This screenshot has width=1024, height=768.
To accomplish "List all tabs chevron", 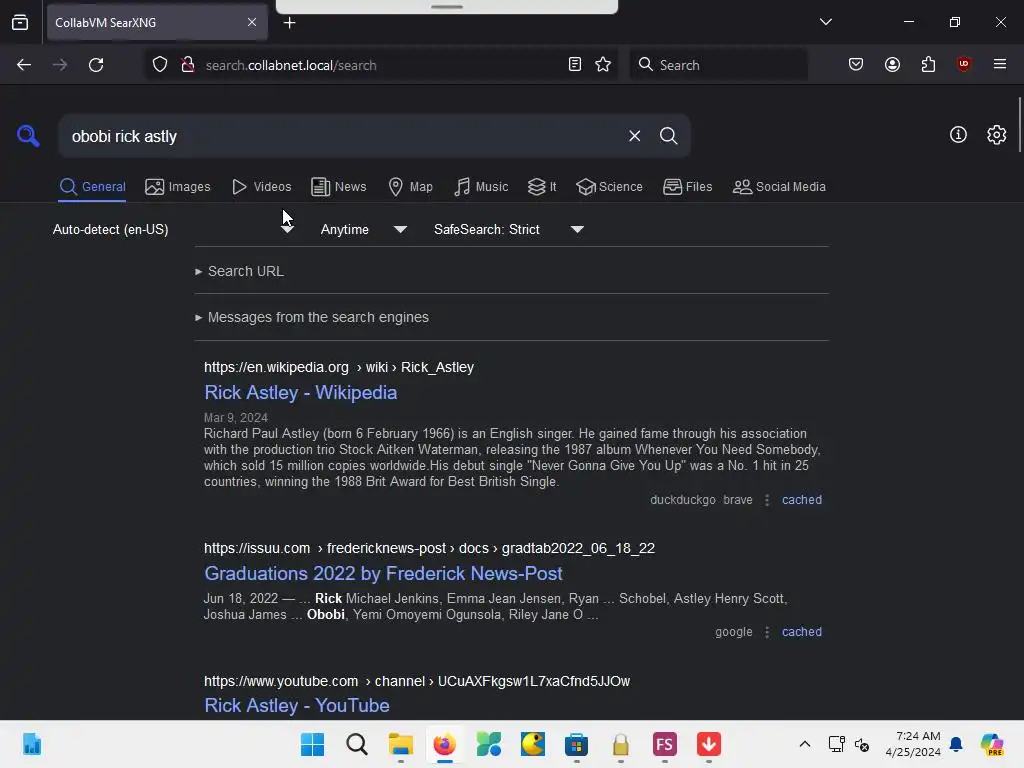I will point(825,22).
